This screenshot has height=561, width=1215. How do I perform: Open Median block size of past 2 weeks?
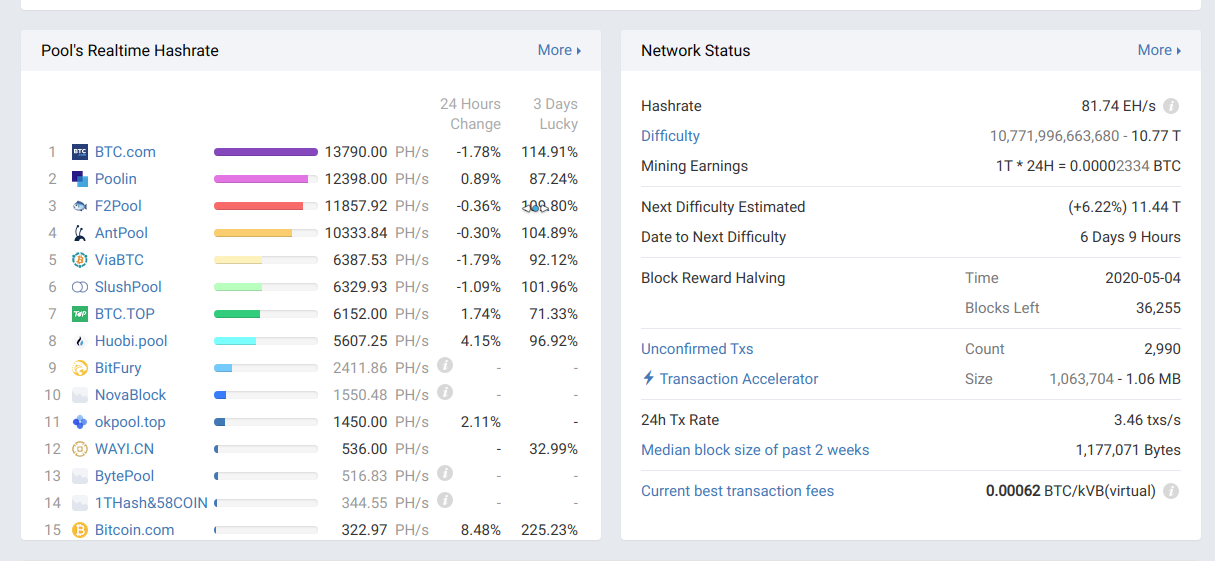pyautogui.click(x=755, y=450)
